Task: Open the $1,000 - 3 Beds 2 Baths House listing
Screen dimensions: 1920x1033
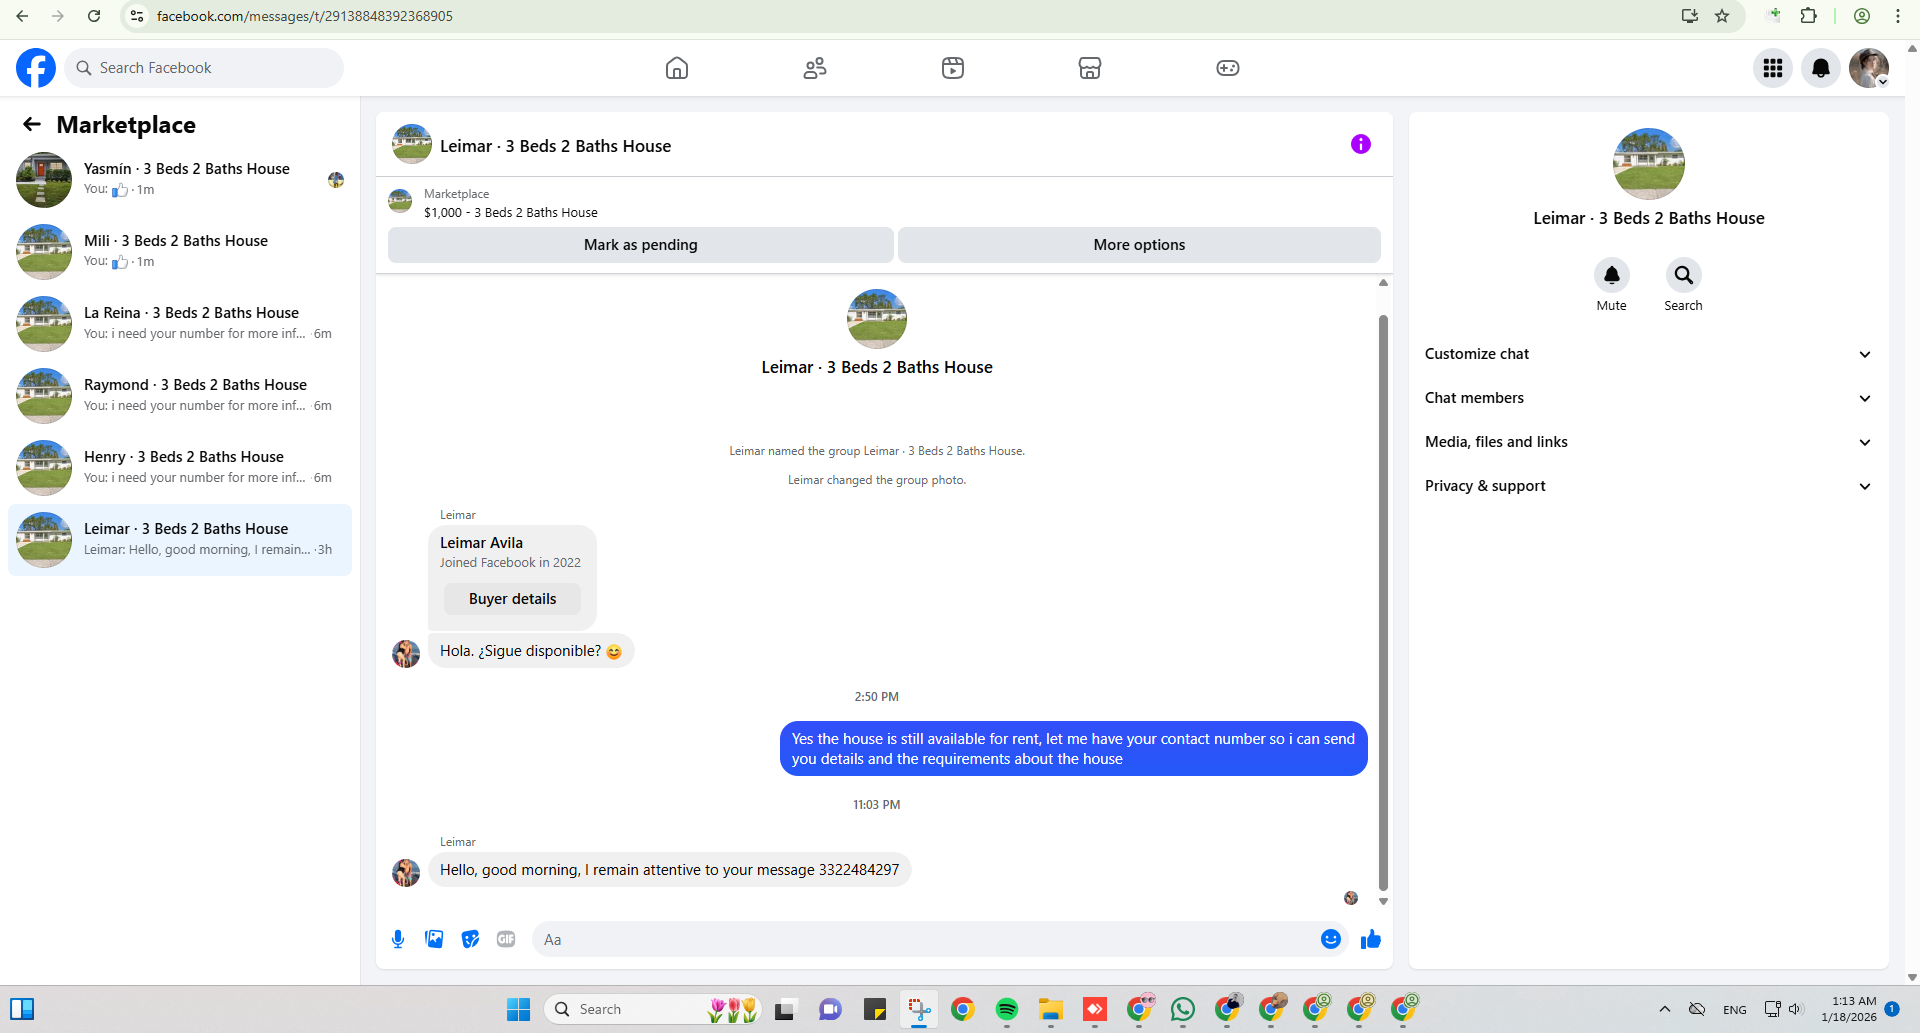Action: [511, 213]
